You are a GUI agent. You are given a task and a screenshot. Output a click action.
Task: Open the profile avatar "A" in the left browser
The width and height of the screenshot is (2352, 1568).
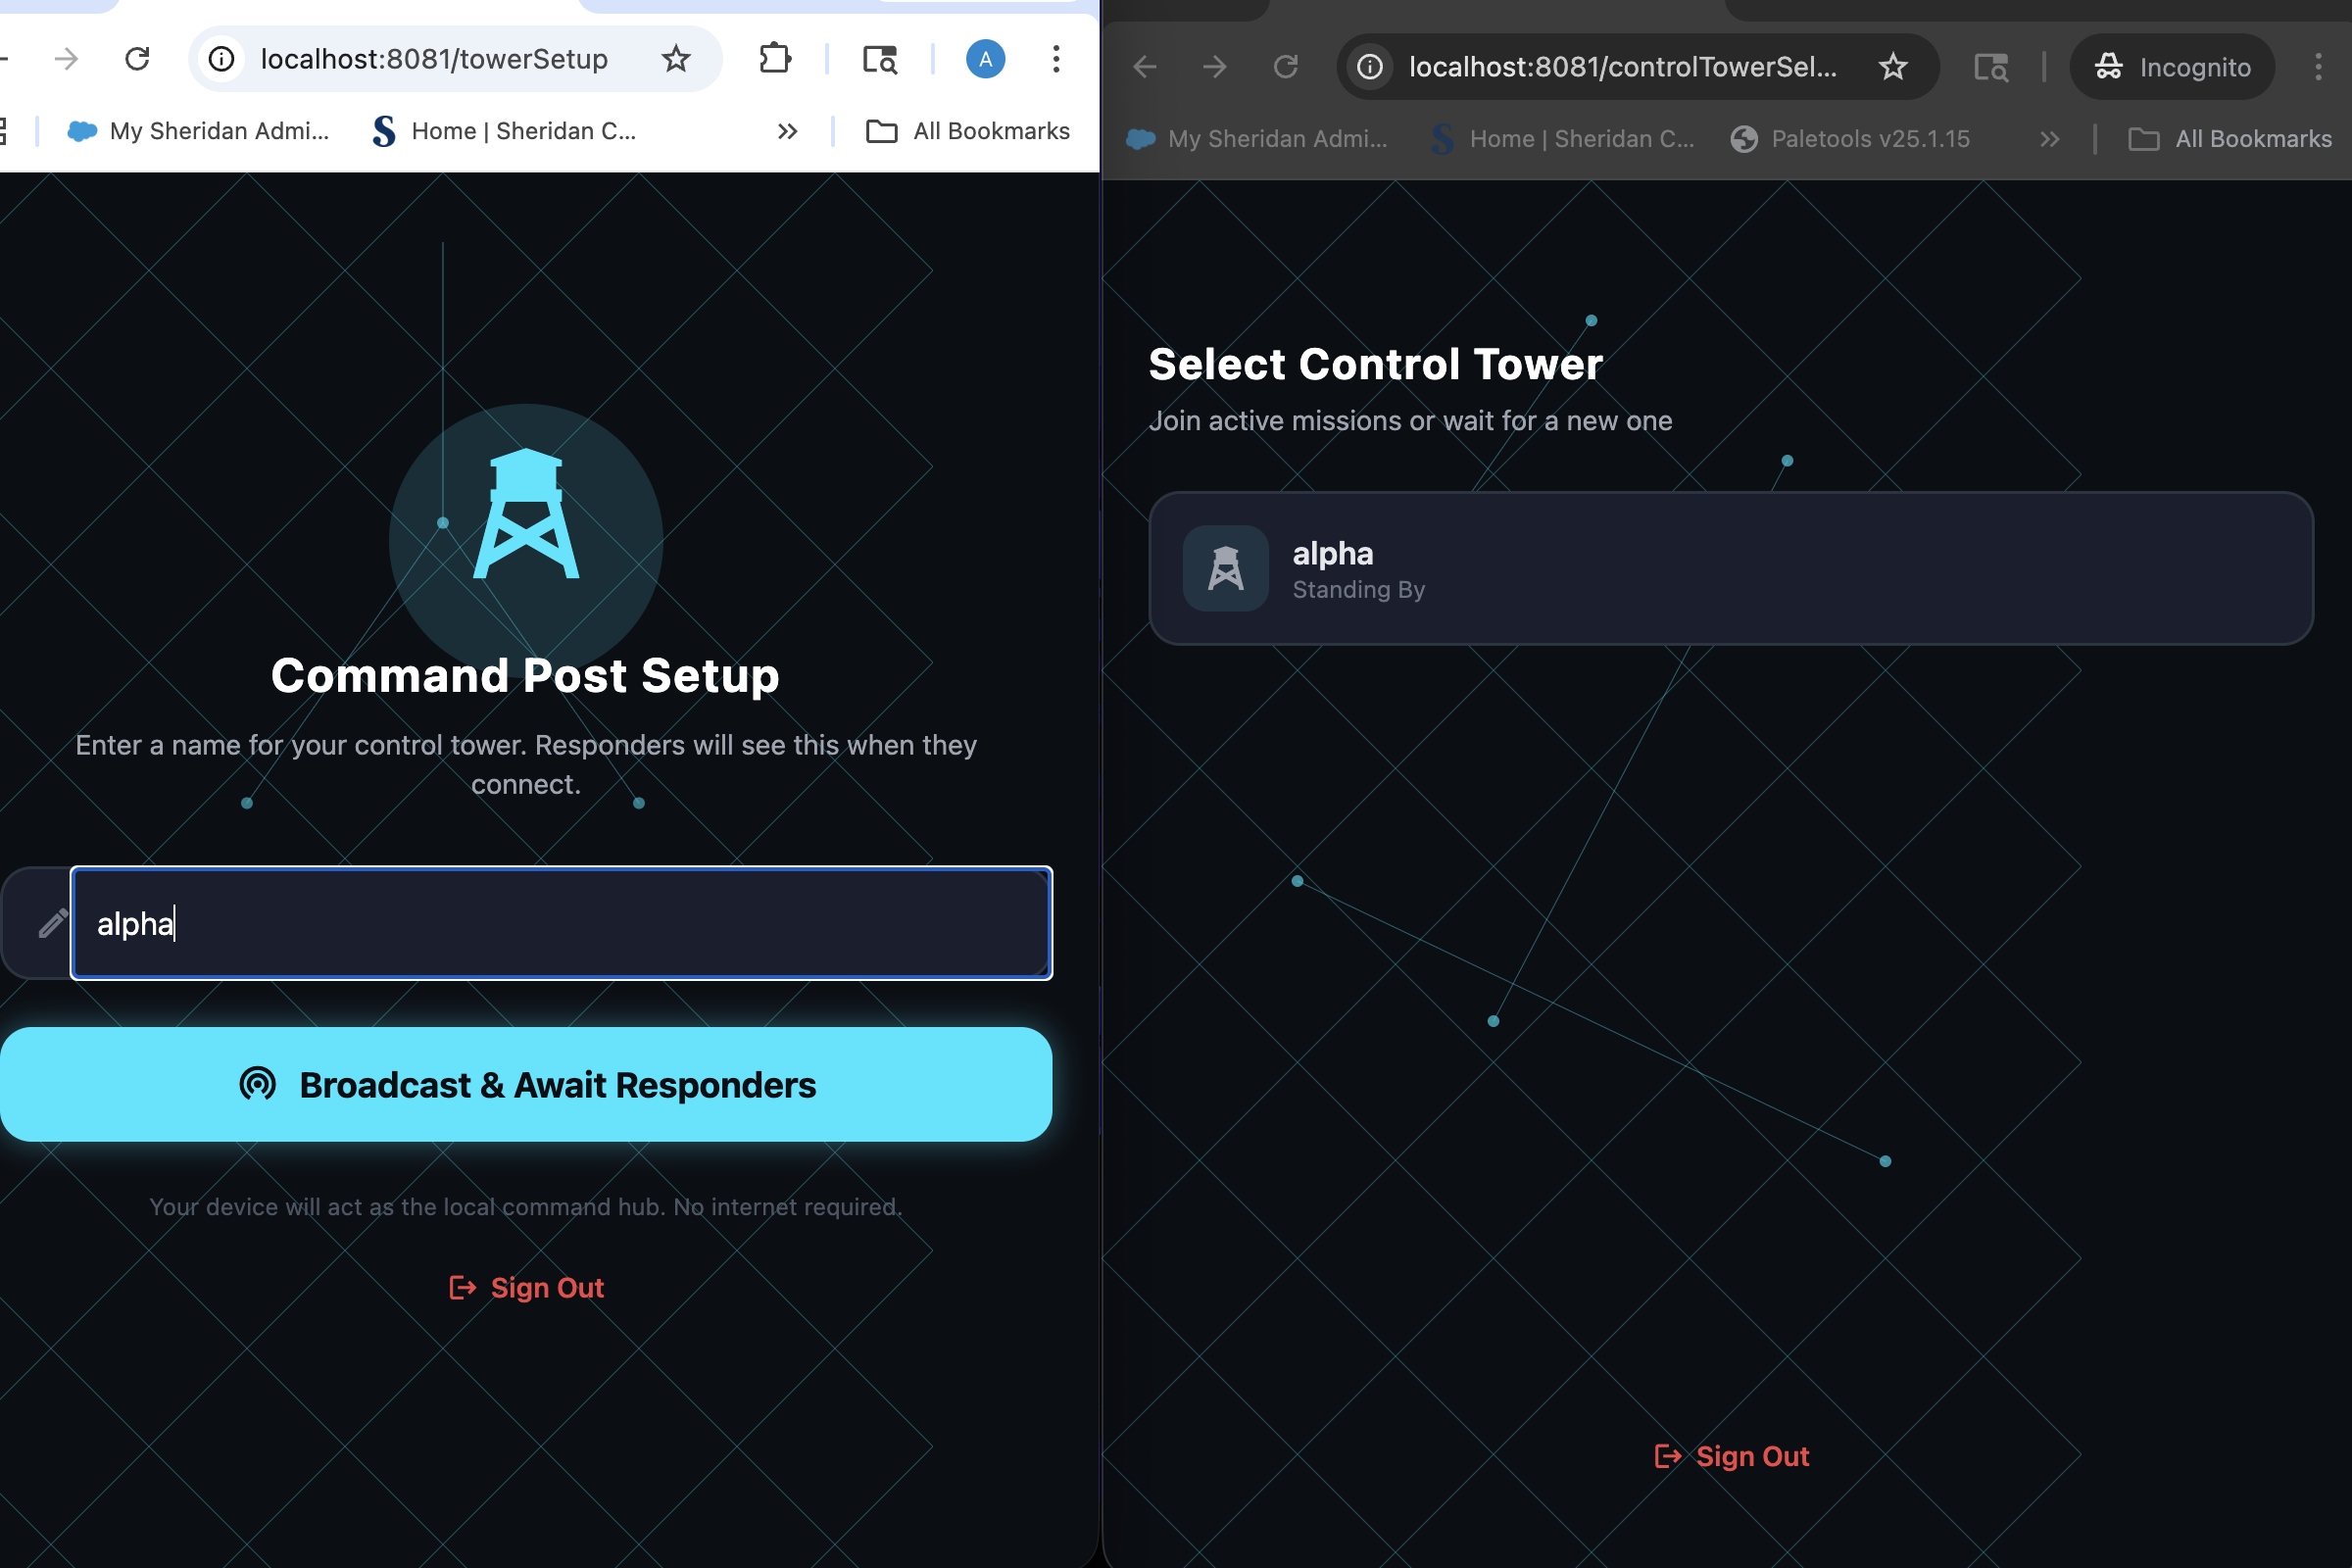point(985,59)
